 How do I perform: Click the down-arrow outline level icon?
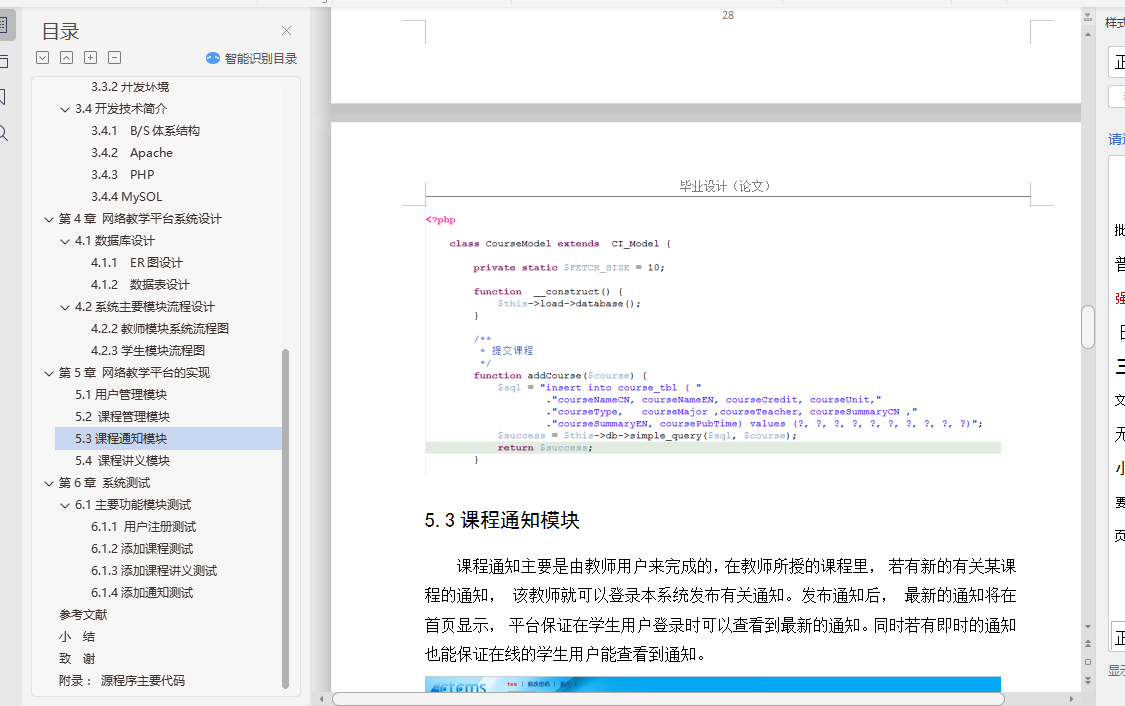coord(42,57)
